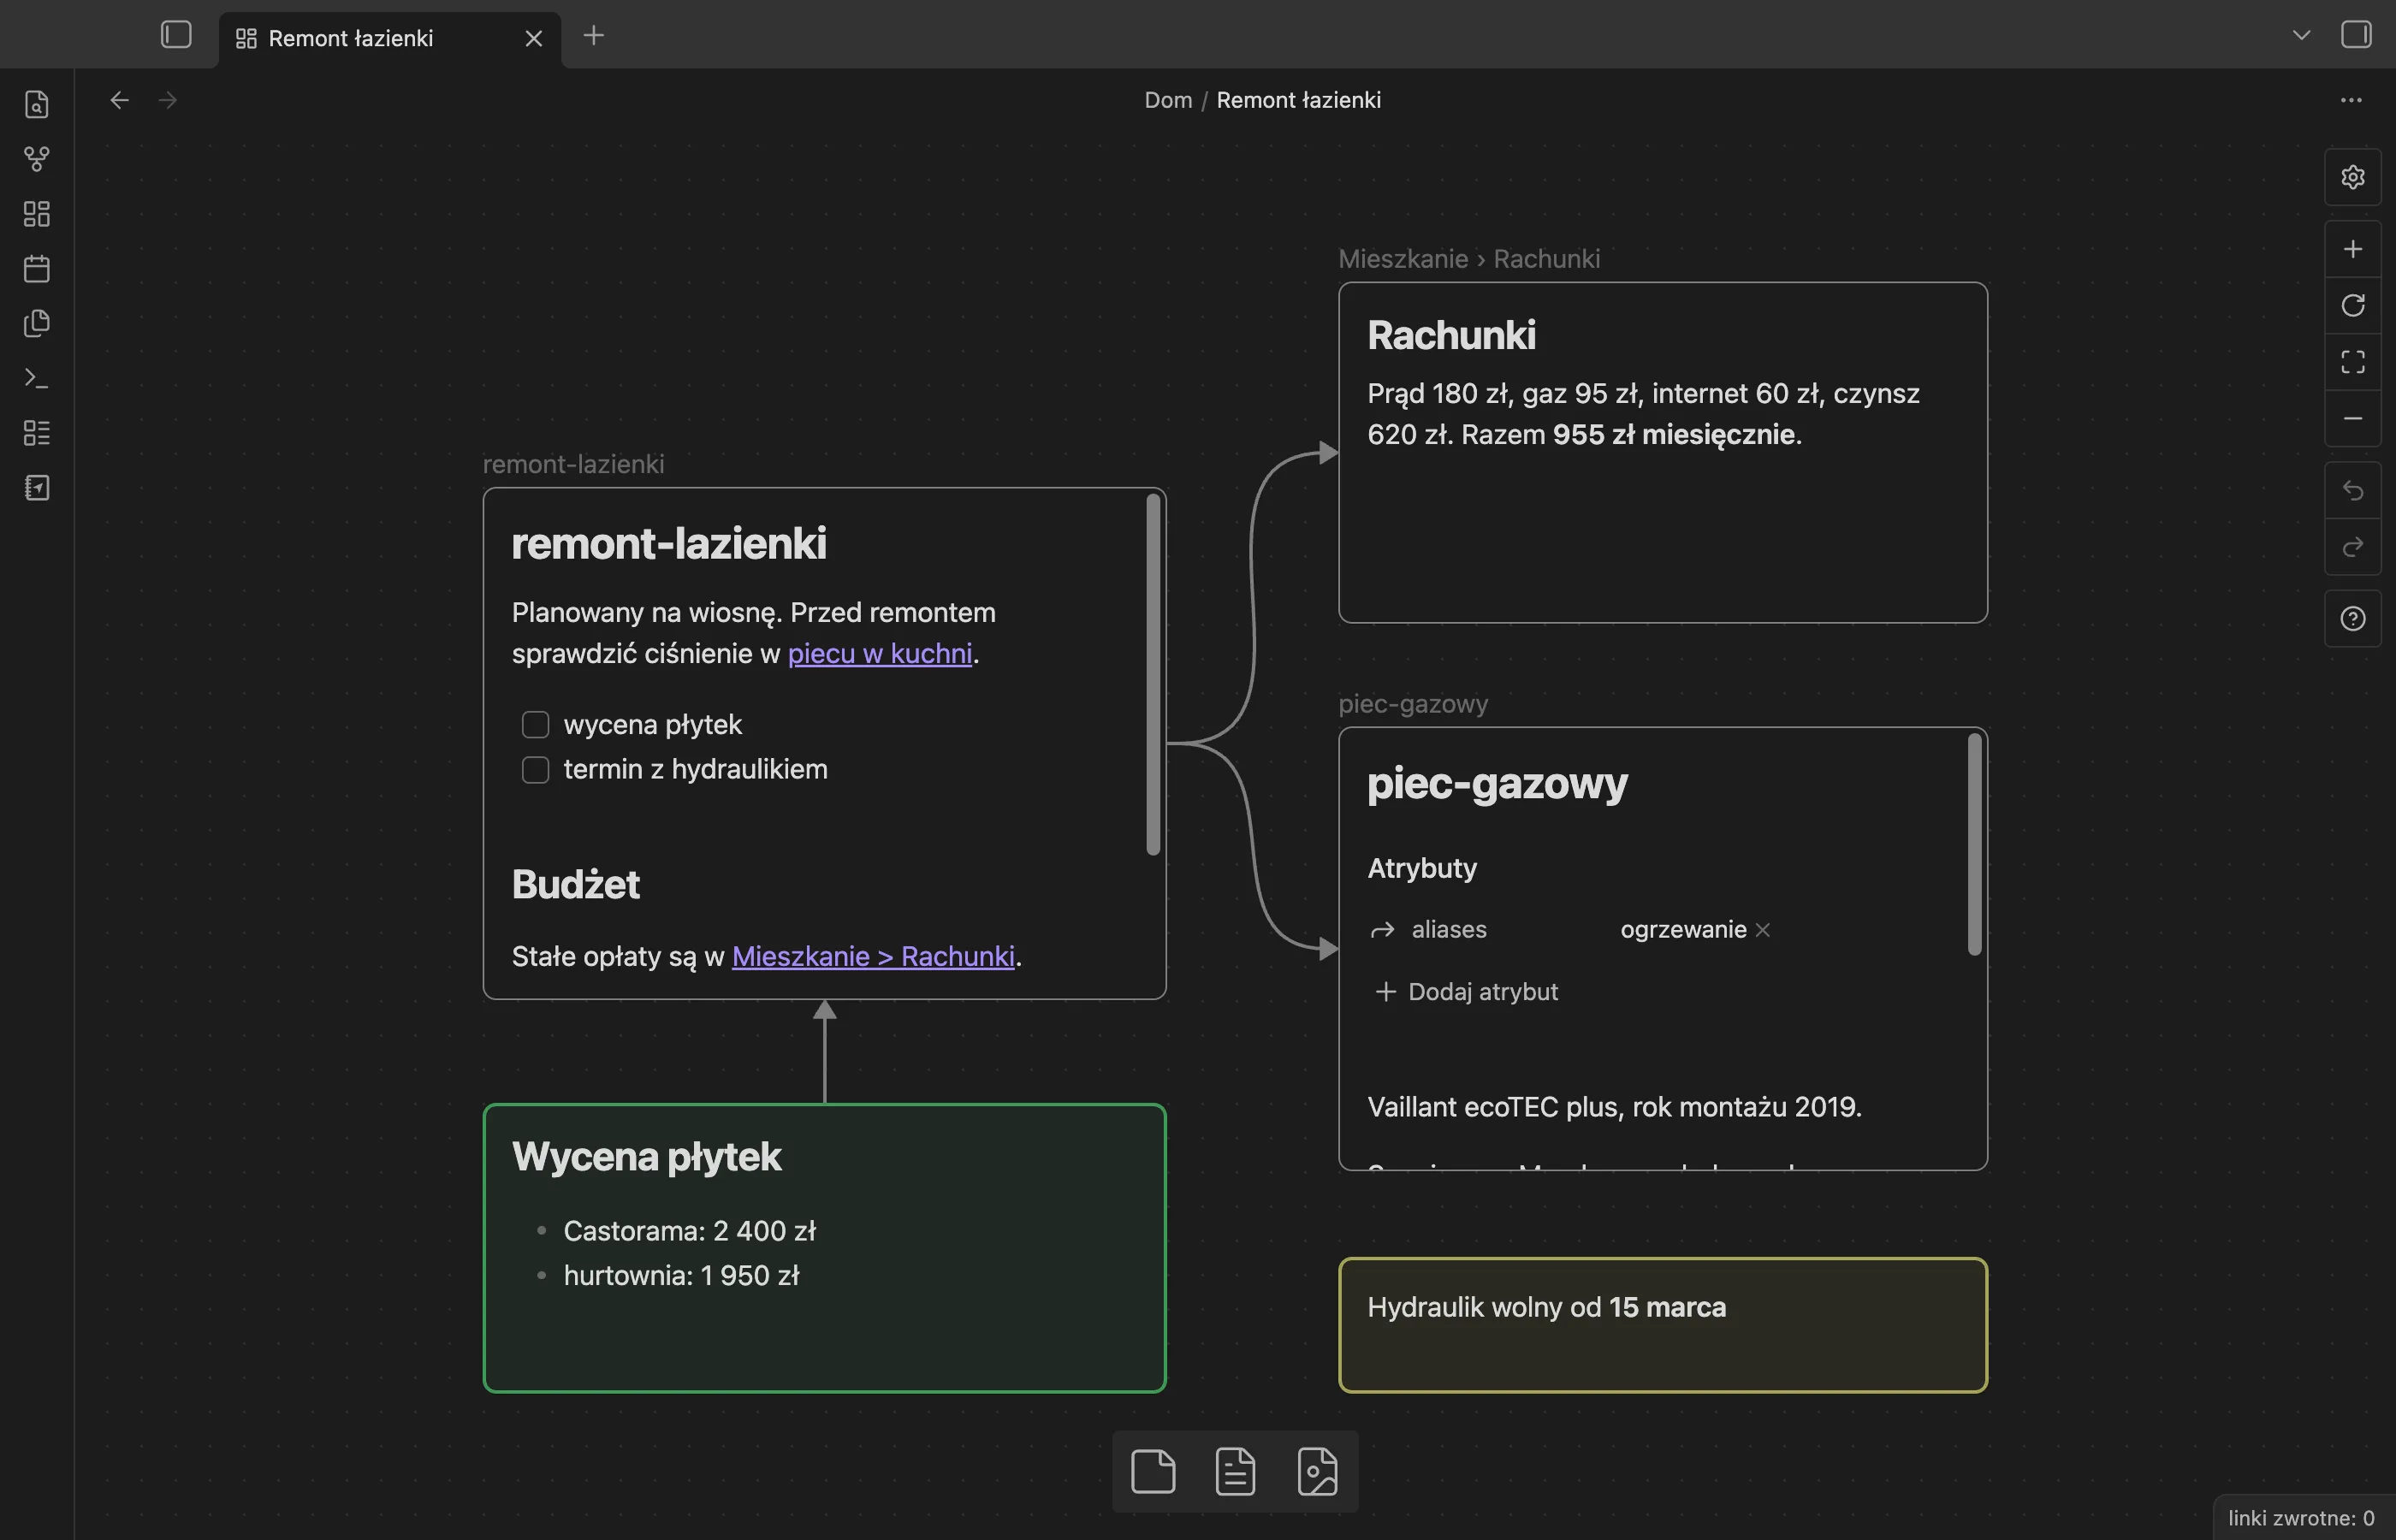Screen dimensions: 2396x1540
Task: Open the more options menu
Action: click(x=2350, y=100)
